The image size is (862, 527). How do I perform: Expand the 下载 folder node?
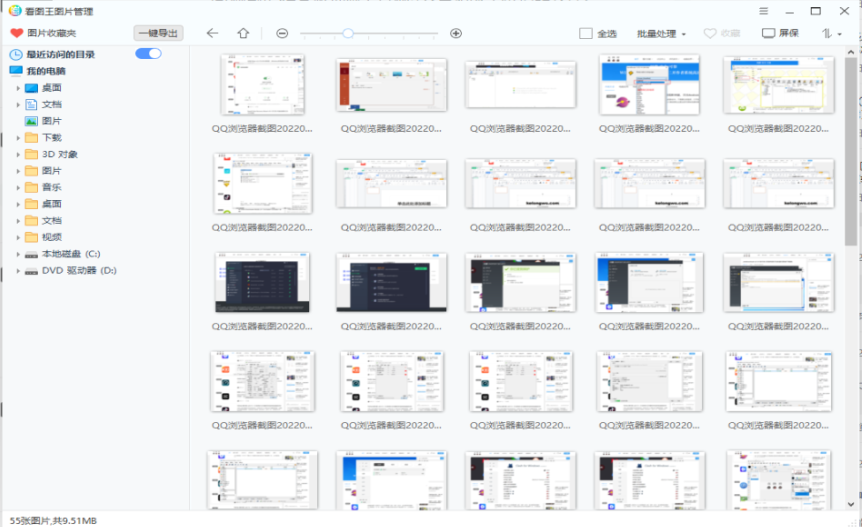point(18,138)
